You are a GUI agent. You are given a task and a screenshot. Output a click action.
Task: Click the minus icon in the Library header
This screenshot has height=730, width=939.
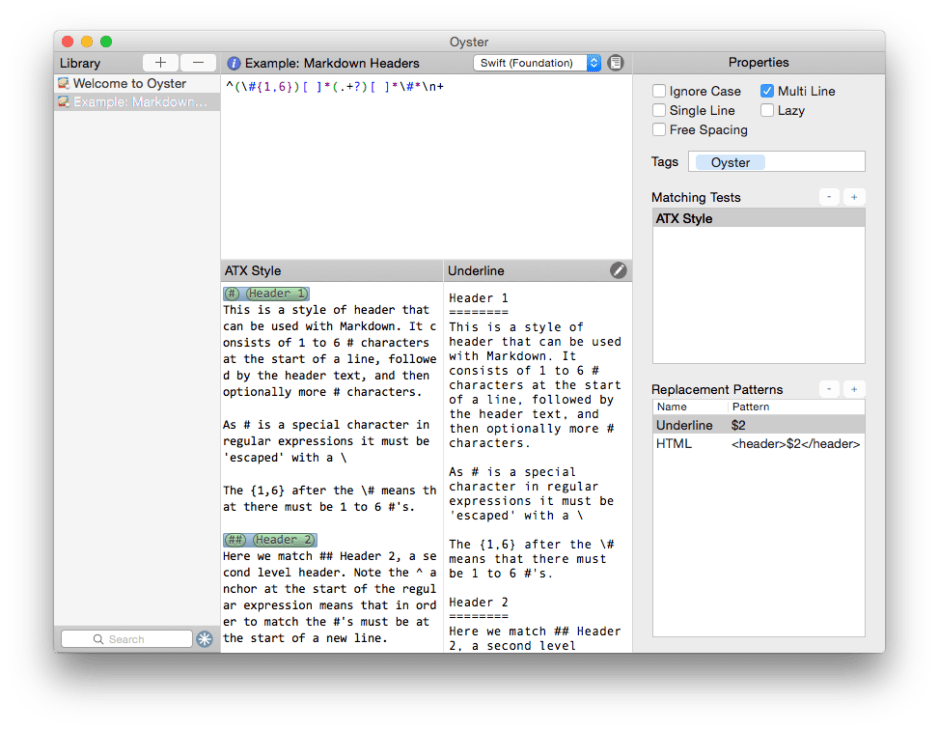click(198, 62)
